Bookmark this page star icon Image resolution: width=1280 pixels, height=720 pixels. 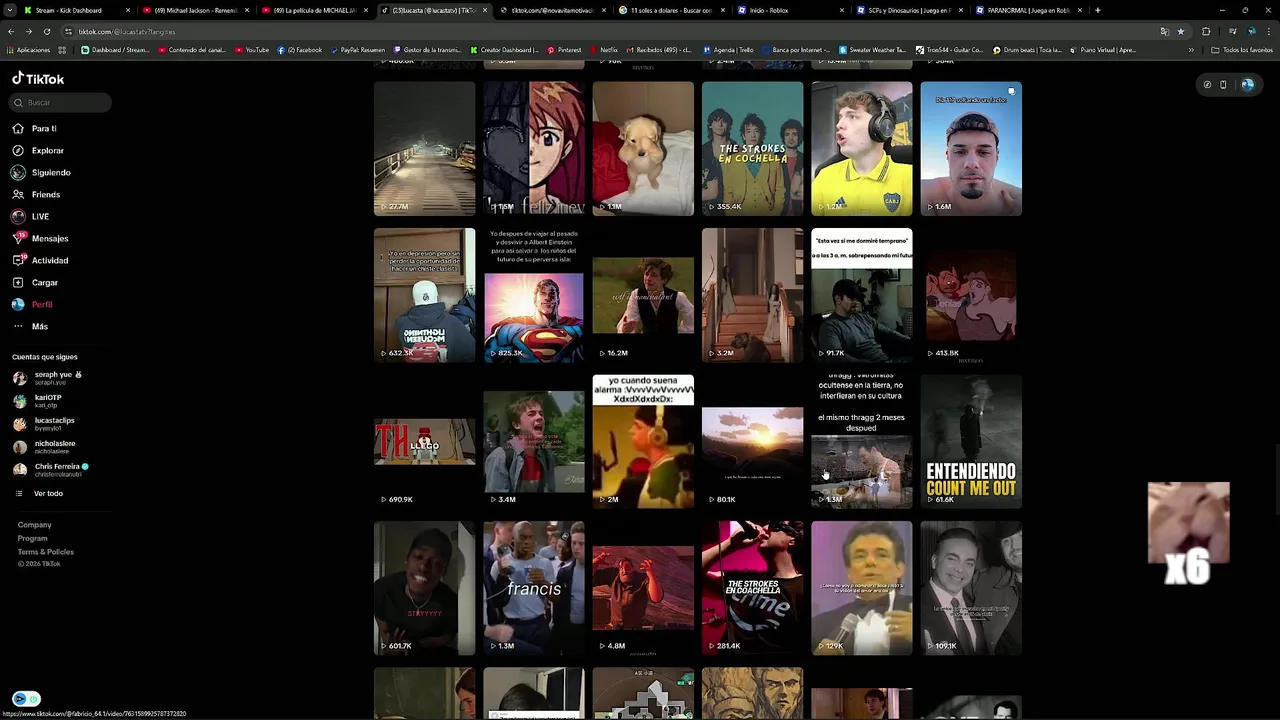(x=1181, y=31)
